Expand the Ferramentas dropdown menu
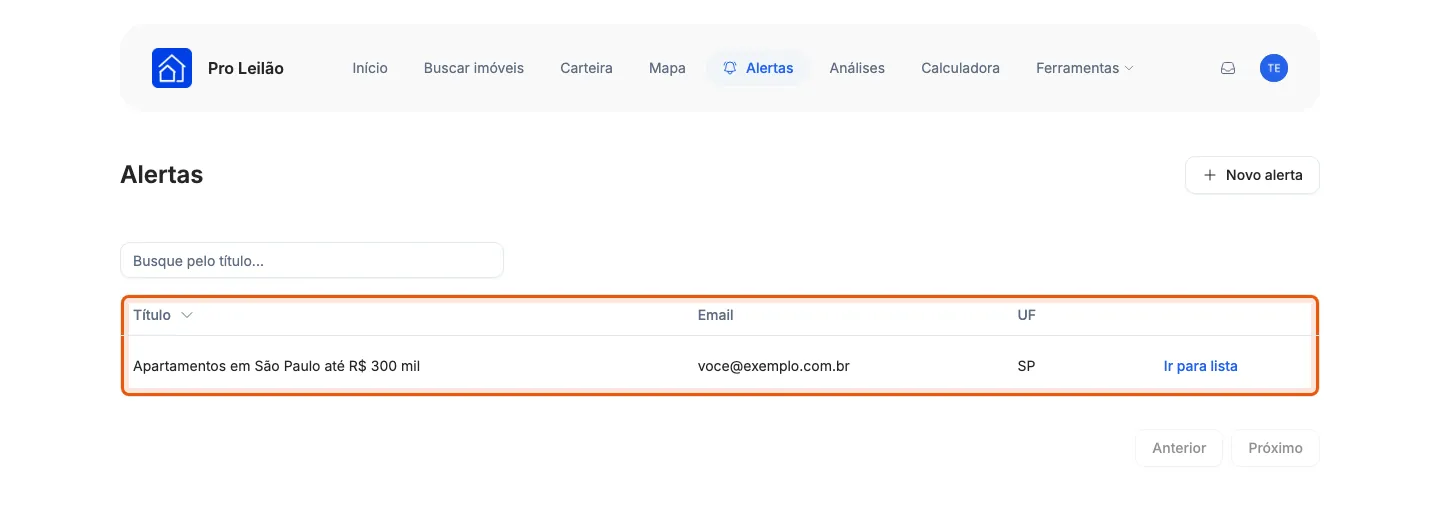 pos(1085,68)
